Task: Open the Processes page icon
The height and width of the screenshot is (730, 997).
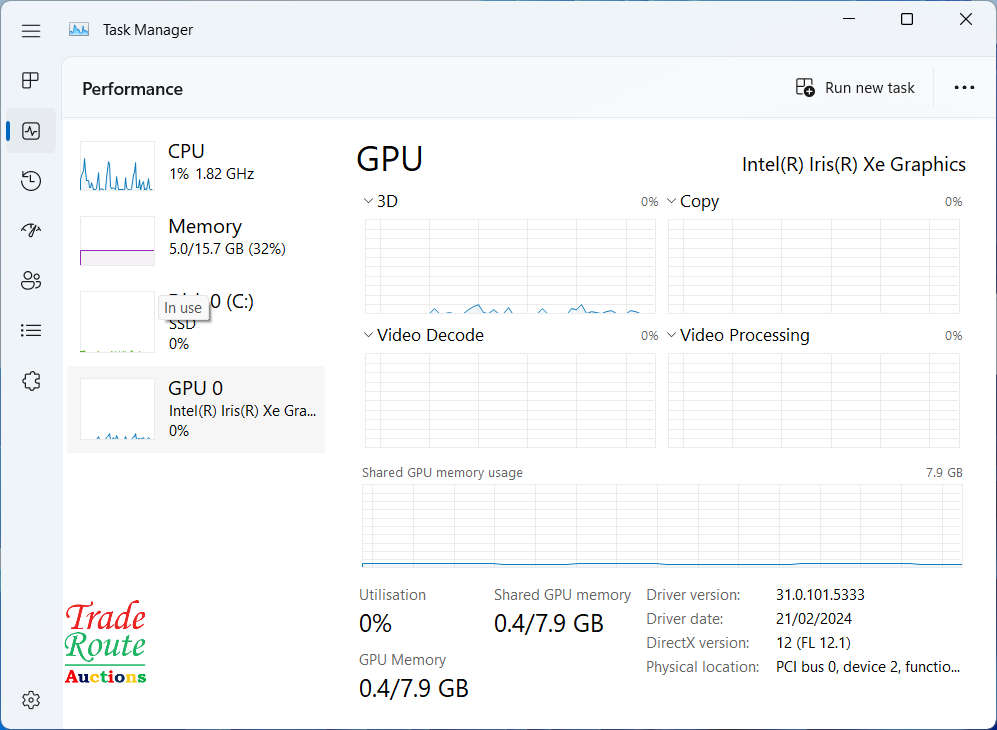Action: [31, 81]
